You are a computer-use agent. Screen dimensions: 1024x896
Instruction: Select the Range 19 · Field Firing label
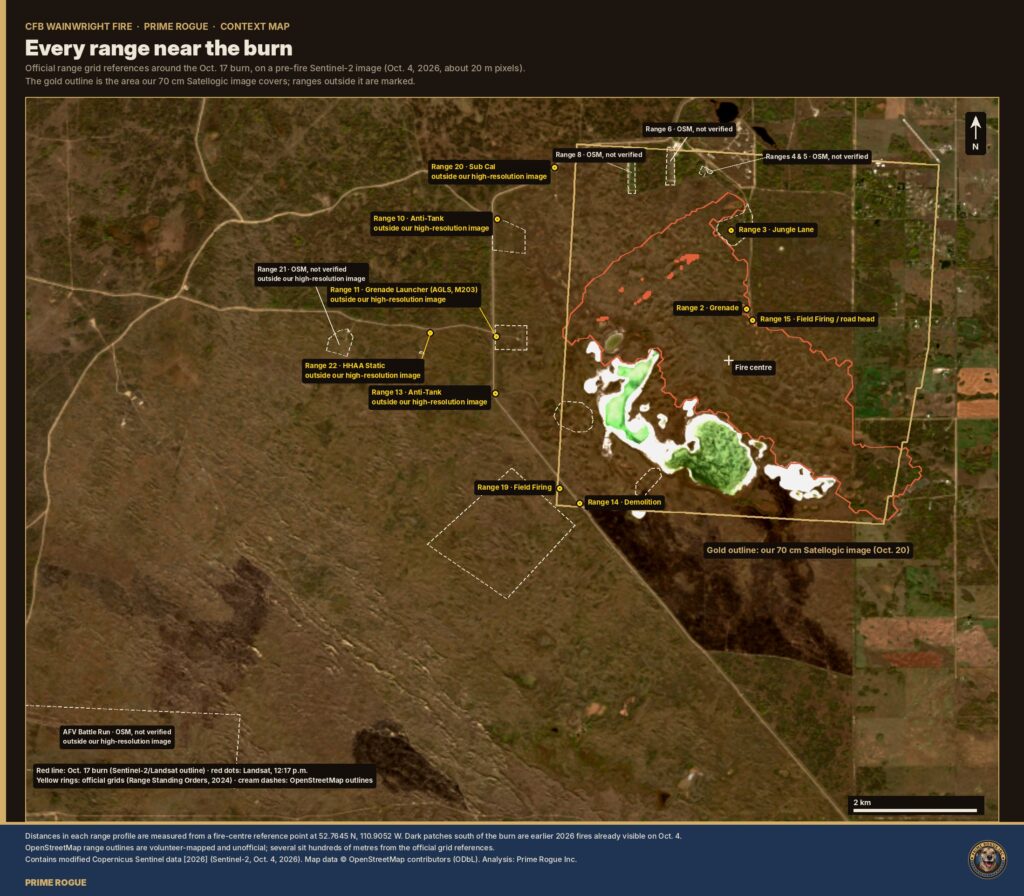coord(514,487)
